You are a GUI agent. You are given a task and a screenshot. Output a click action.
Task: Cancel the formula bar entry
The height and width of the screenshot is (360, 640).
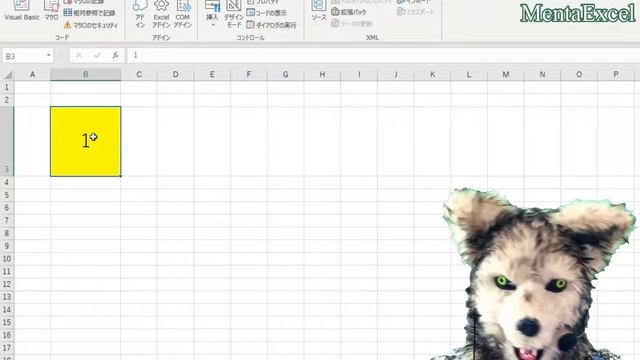[79, 56]
